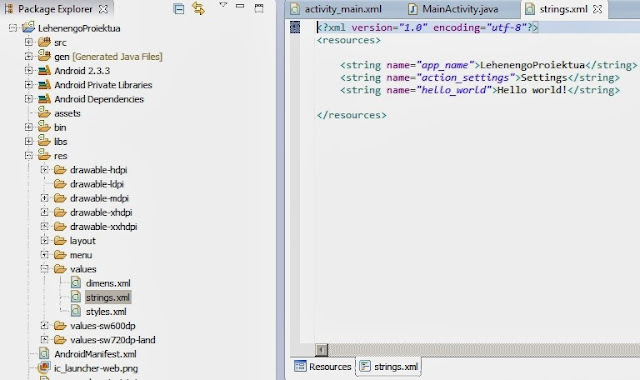640x380 pixels.
Task: Click Android Private Libraries icon
Action: point(44,85)
